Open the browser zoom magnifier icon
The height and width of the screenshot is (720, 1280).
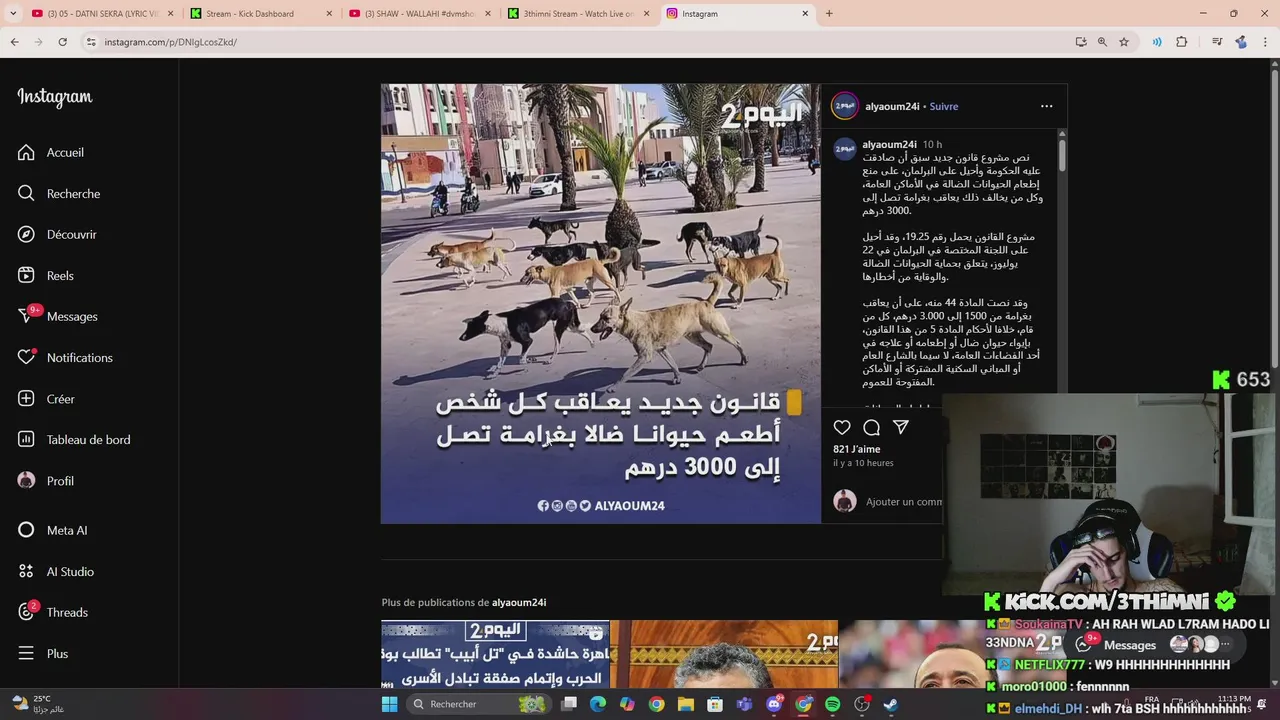pos(1102,42)
